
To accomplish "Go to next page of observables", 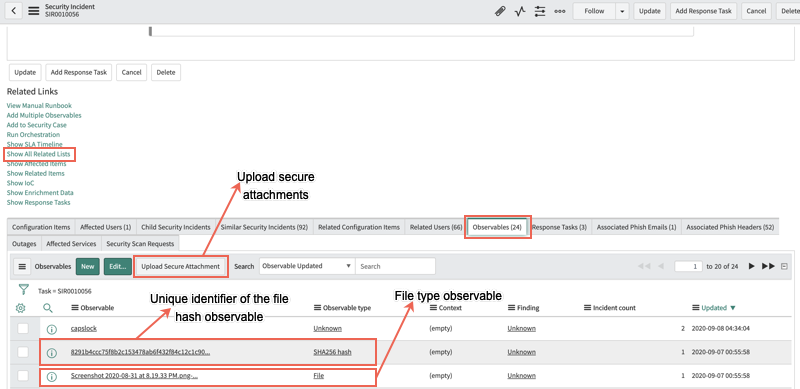I will coord(752,266).
